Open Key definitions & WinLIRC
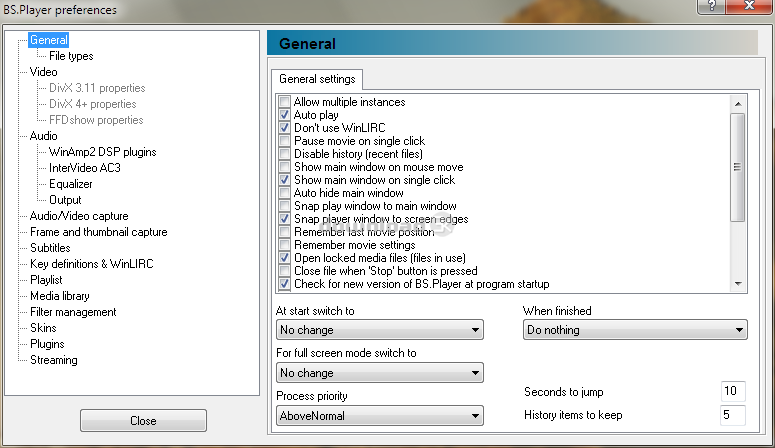The image size is (775, 448). coord(91,264)
